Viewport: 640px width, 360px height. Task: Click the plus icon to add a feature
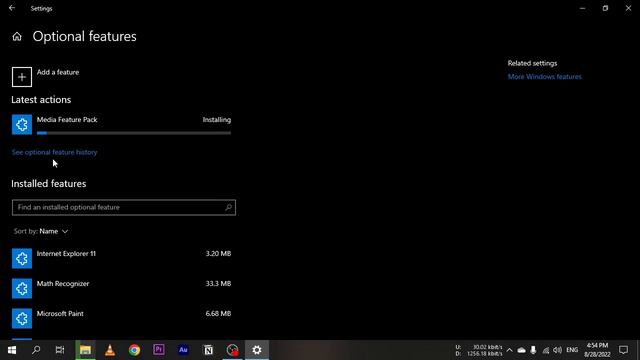click(22, 77)
